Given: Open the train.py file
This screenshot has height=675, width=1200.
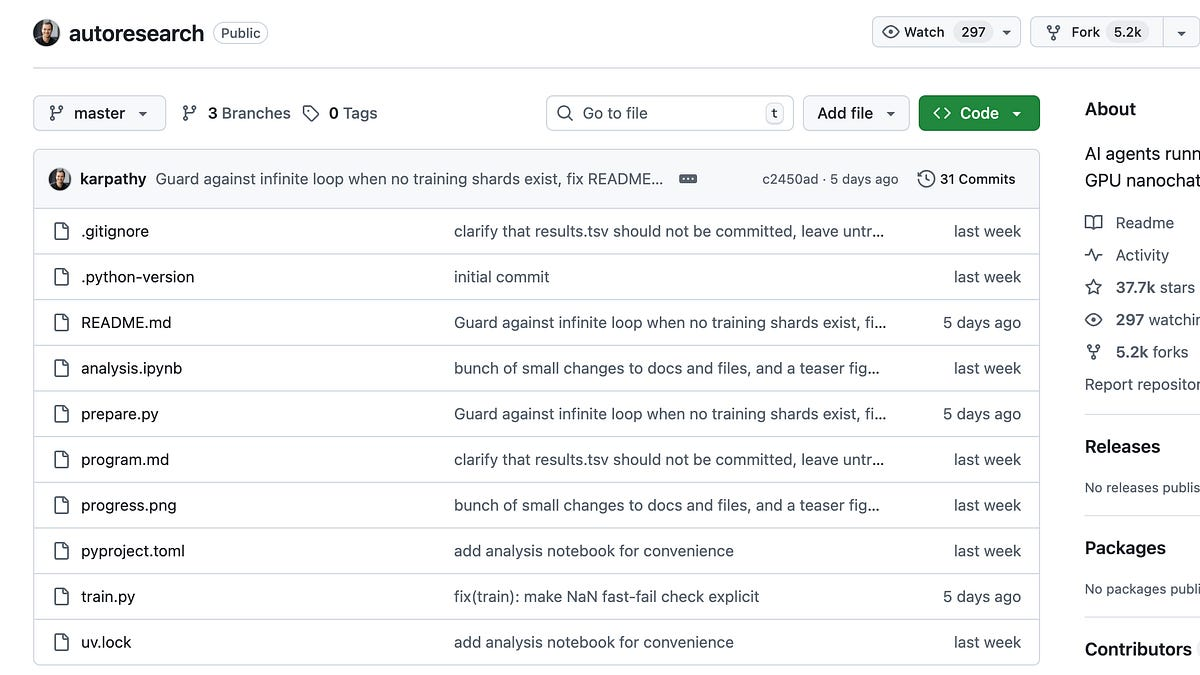Looking at the screenshot, I should point(108,597).
